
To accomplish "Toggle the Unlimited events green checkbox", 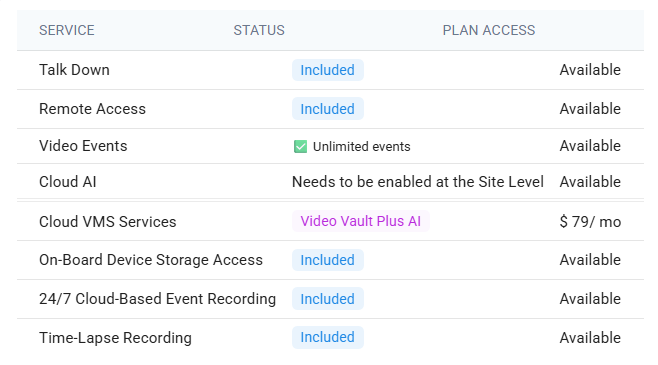I will (x=300, y=146).
